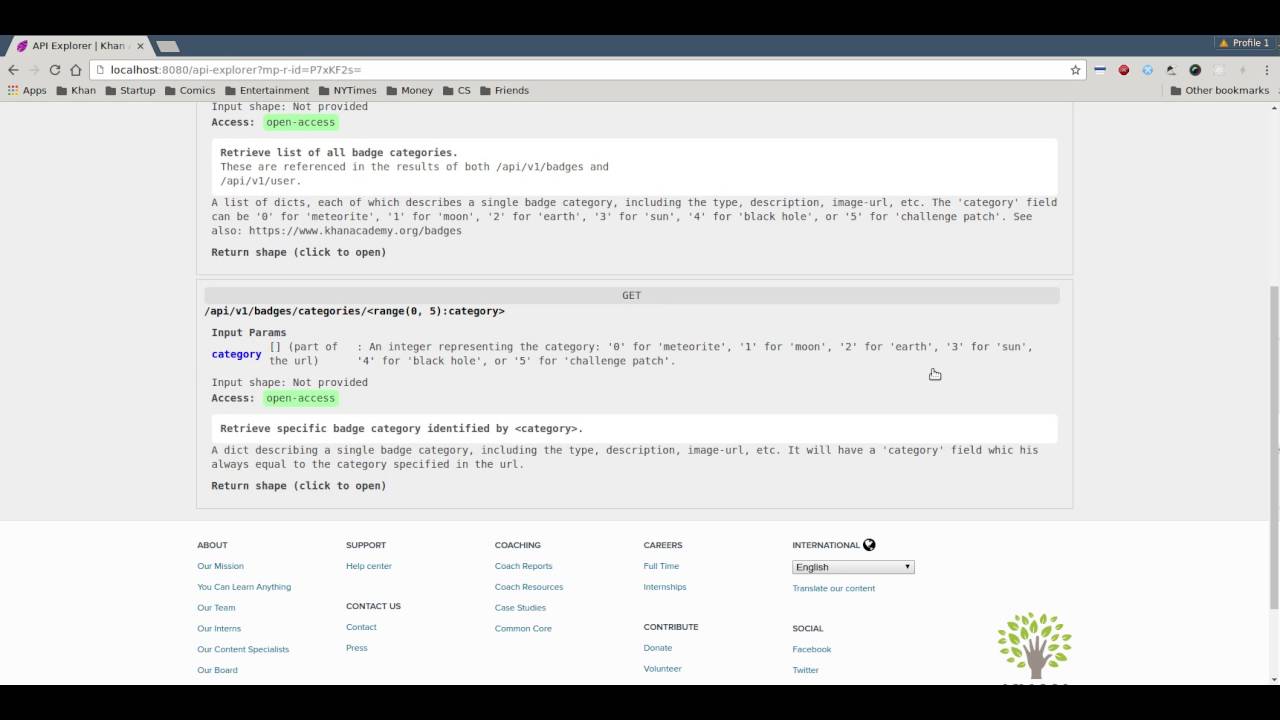Expand Return shape under badge categories list
1280x720 pixels.
(x=298, y=252)
